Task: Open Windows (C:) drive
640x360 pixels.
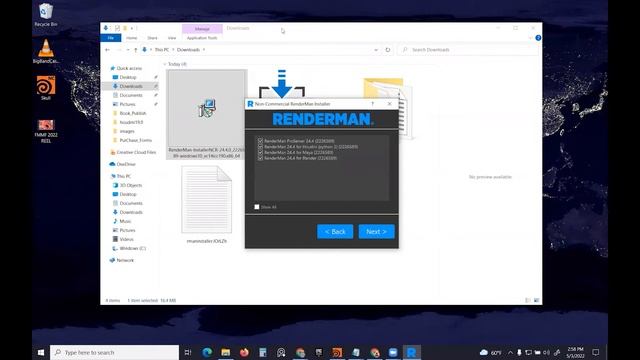Action: click(x=132, y=248)
